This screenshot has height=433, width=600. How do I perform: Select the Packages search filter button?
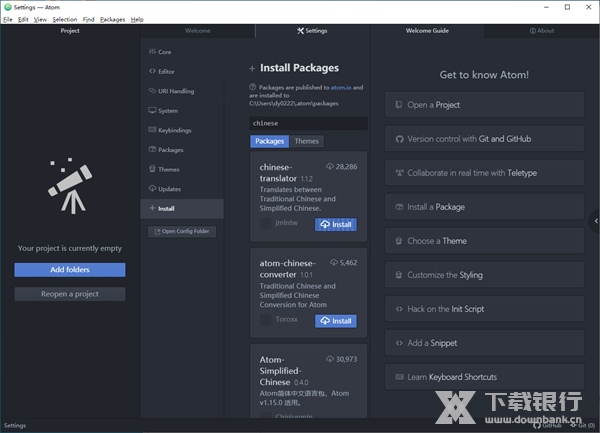[x=268, y=142]
